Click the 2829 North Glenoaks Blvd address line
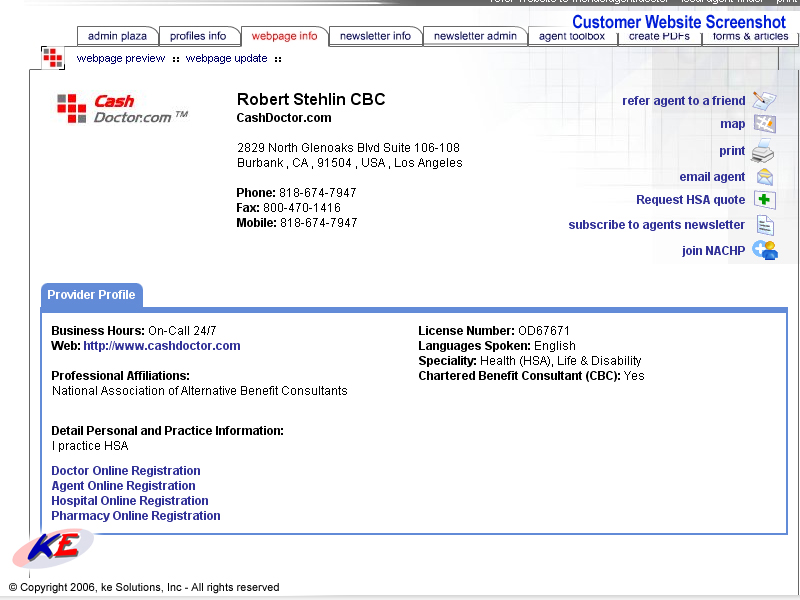This screenshot has height=600, width=800. click(348, 148)
